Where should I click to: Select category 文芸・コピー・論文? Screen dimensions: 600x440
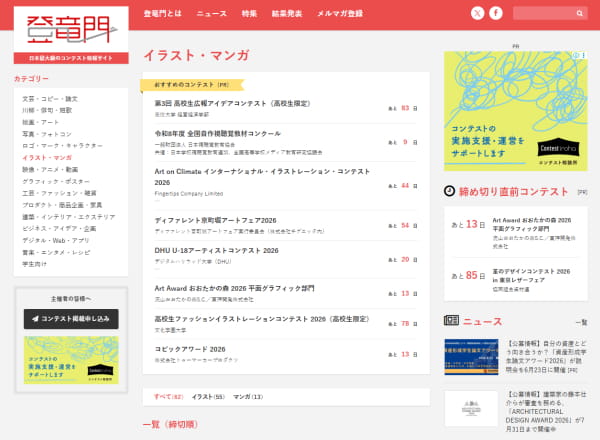pyautogui.click(x=50, y=99)
